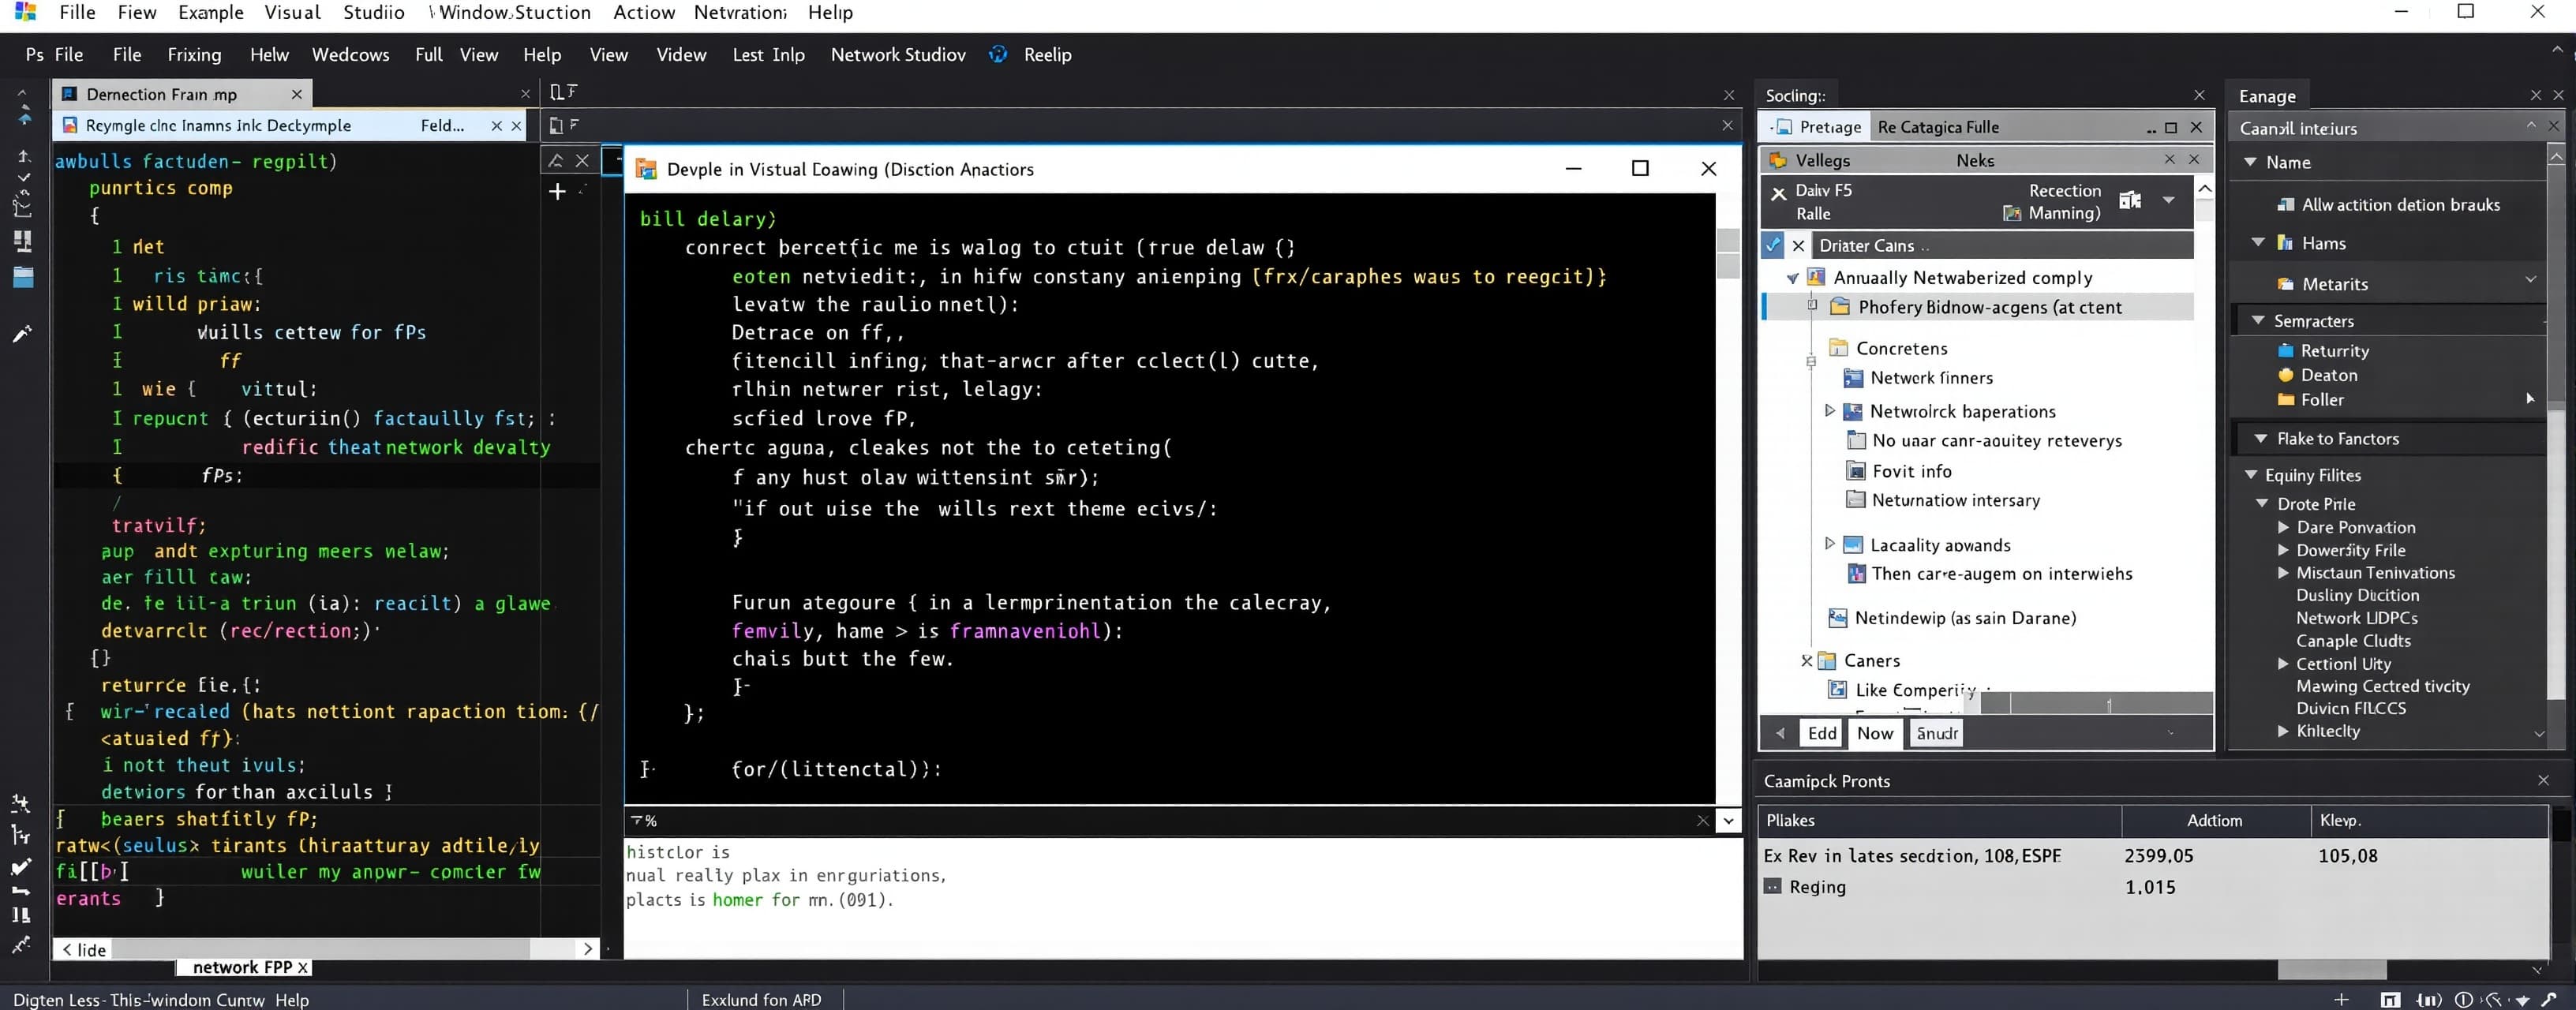Viewport: 2576px width, 1010px height.
Task: Click the plus icon beside the code editor
Action: 557,191
